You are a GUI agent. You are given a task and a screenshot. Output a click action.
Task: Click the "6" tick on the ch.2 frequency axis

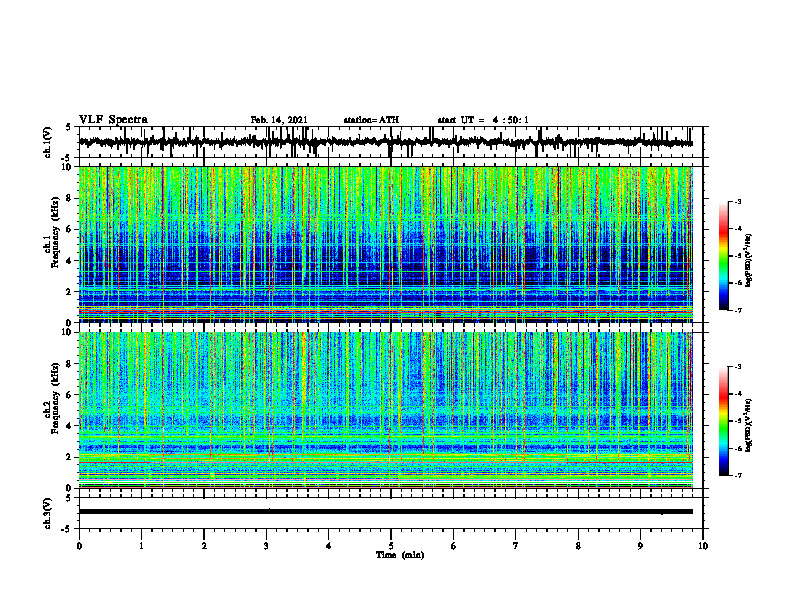point(70,394)
